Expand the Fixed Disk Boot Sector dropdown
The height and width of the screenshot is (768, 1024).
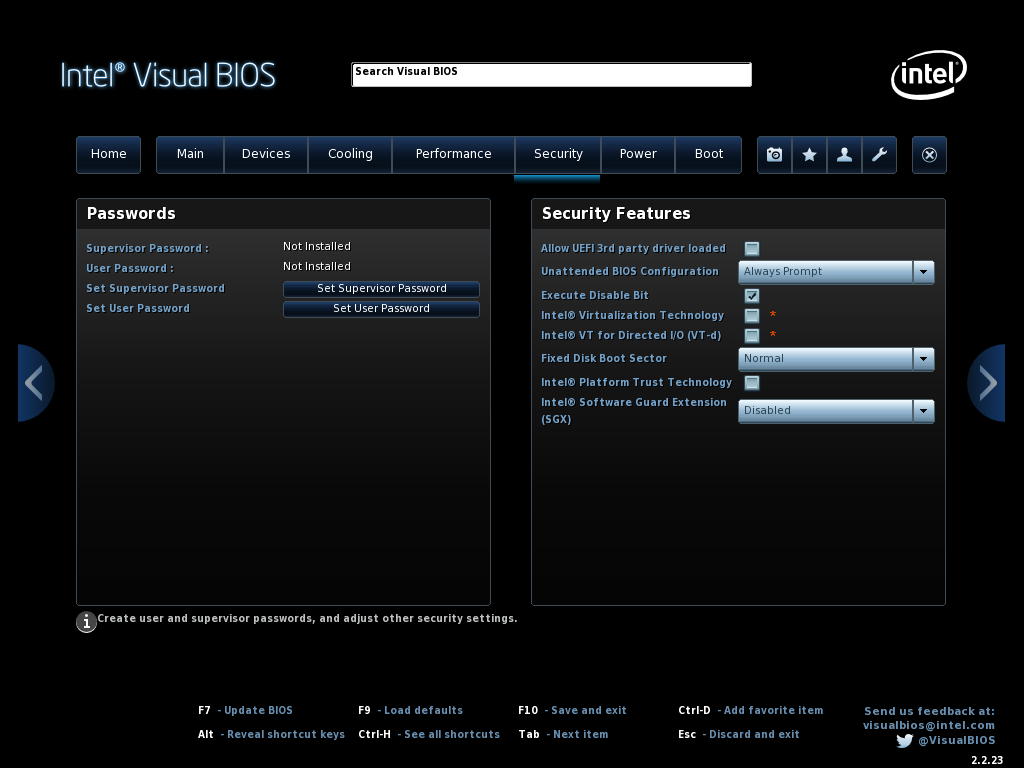tap(836, 359)
